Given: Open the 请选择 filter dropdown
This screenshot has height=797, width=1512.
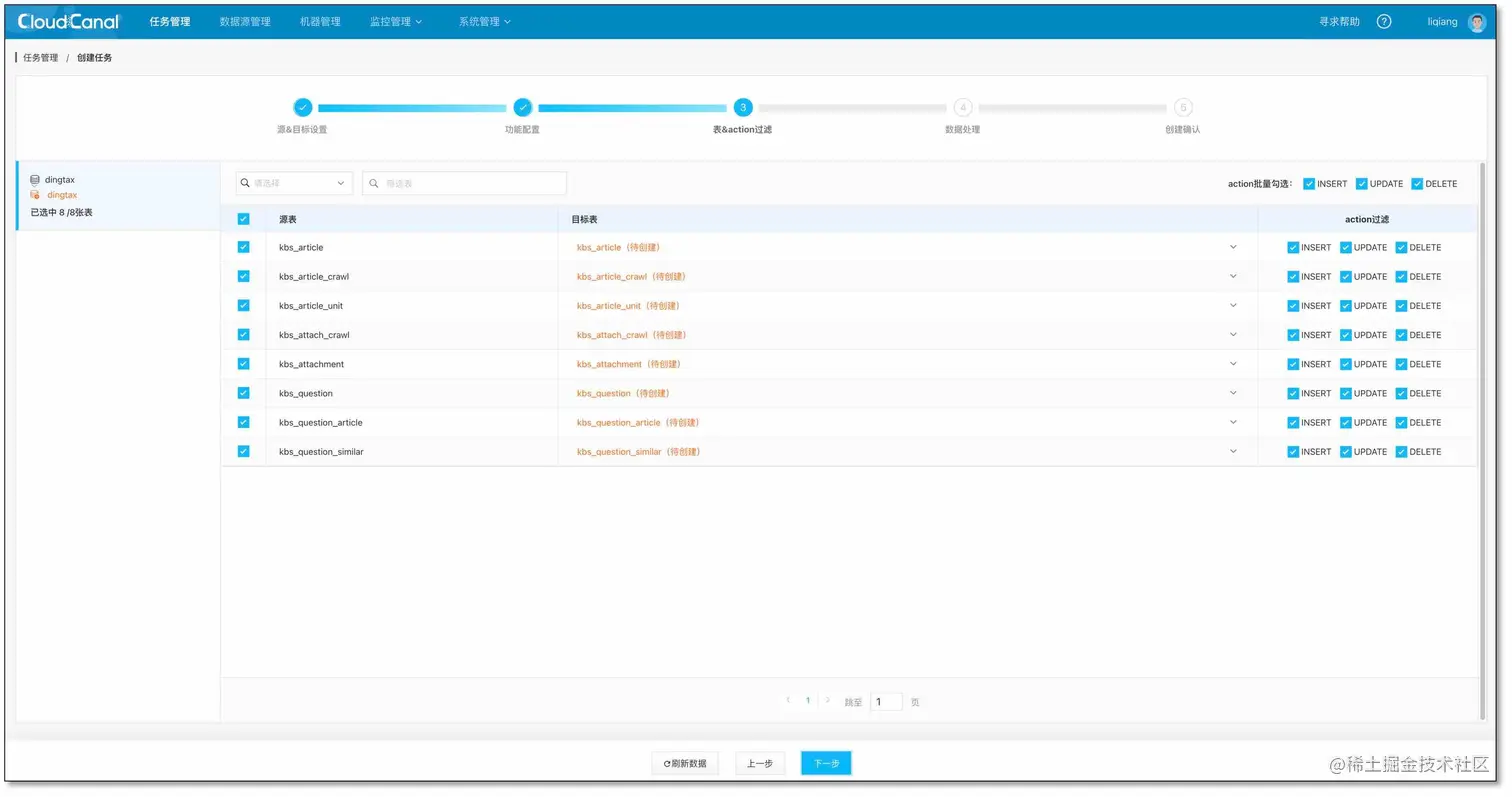Looking at the screenshot, I should pos(294,183).
